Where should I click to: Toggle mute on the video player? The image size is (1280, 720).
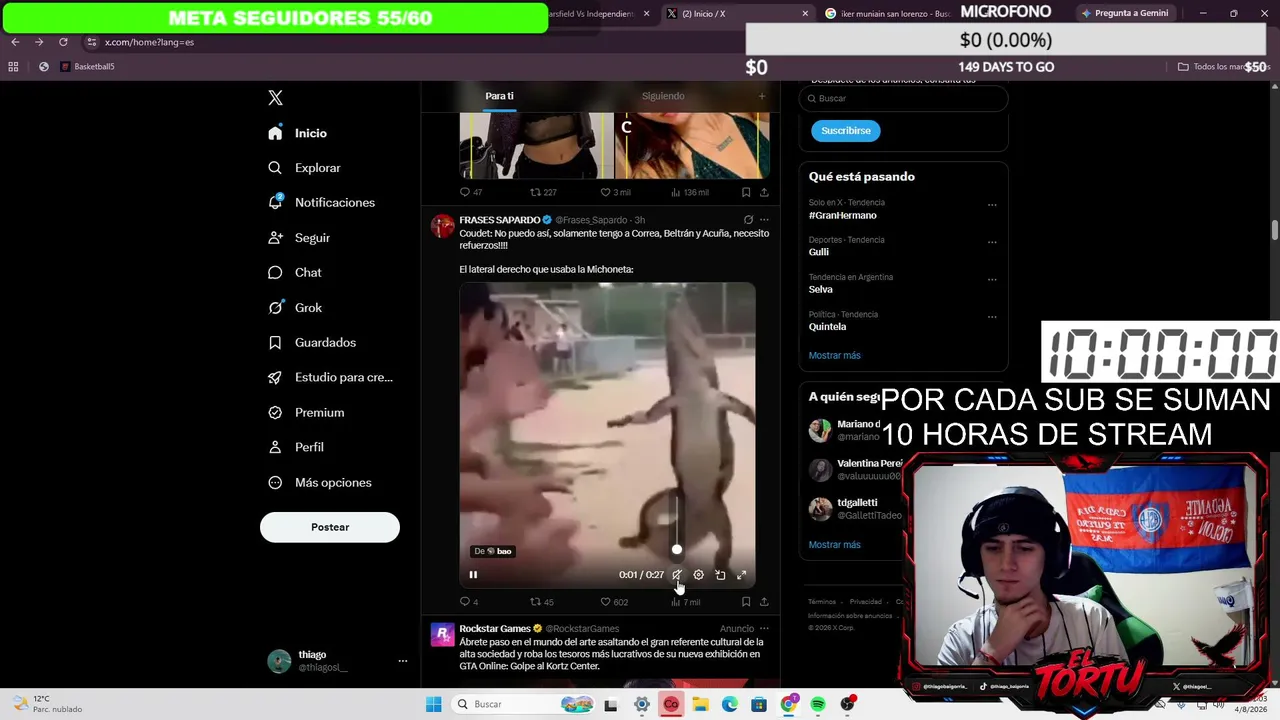pyautogui.click(x=677, y=575)
